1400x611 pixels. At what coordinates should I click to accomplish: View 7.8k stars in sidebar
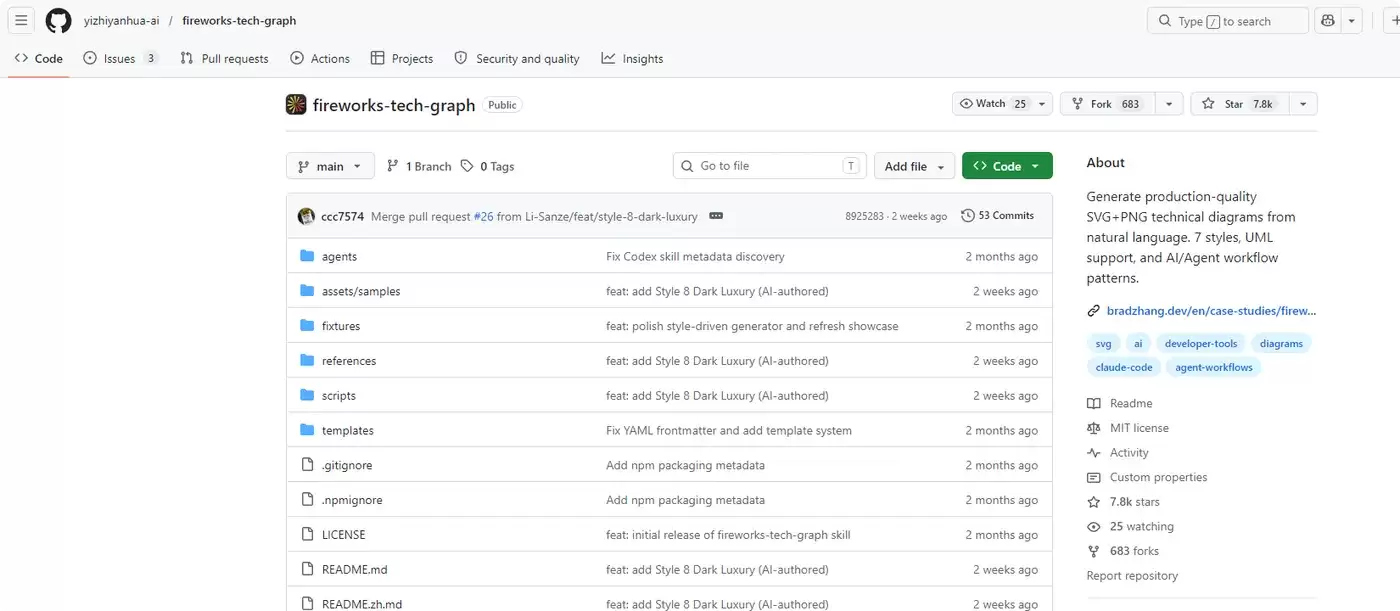(1124, 502)
